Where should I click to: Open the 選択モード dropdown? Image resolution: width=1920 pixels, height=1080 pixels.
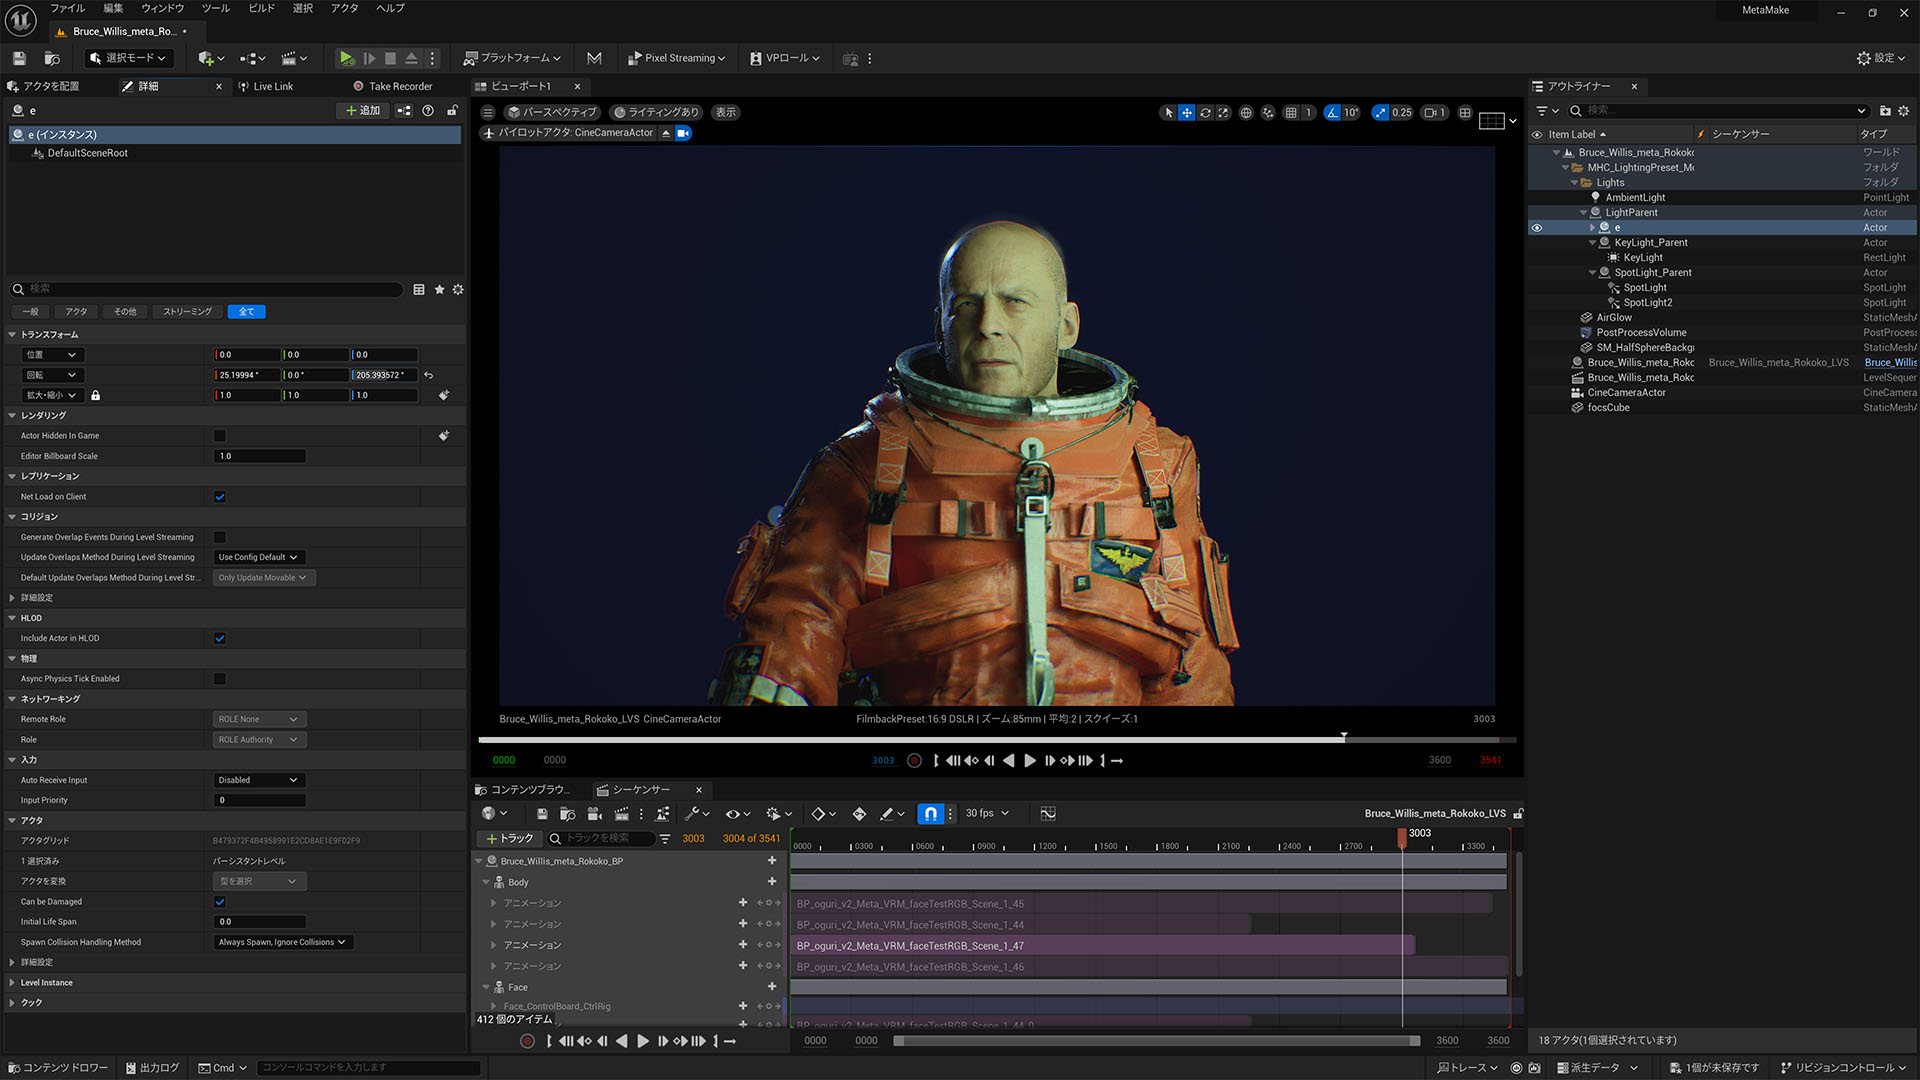pyautogui.click(x=129, y=58)
